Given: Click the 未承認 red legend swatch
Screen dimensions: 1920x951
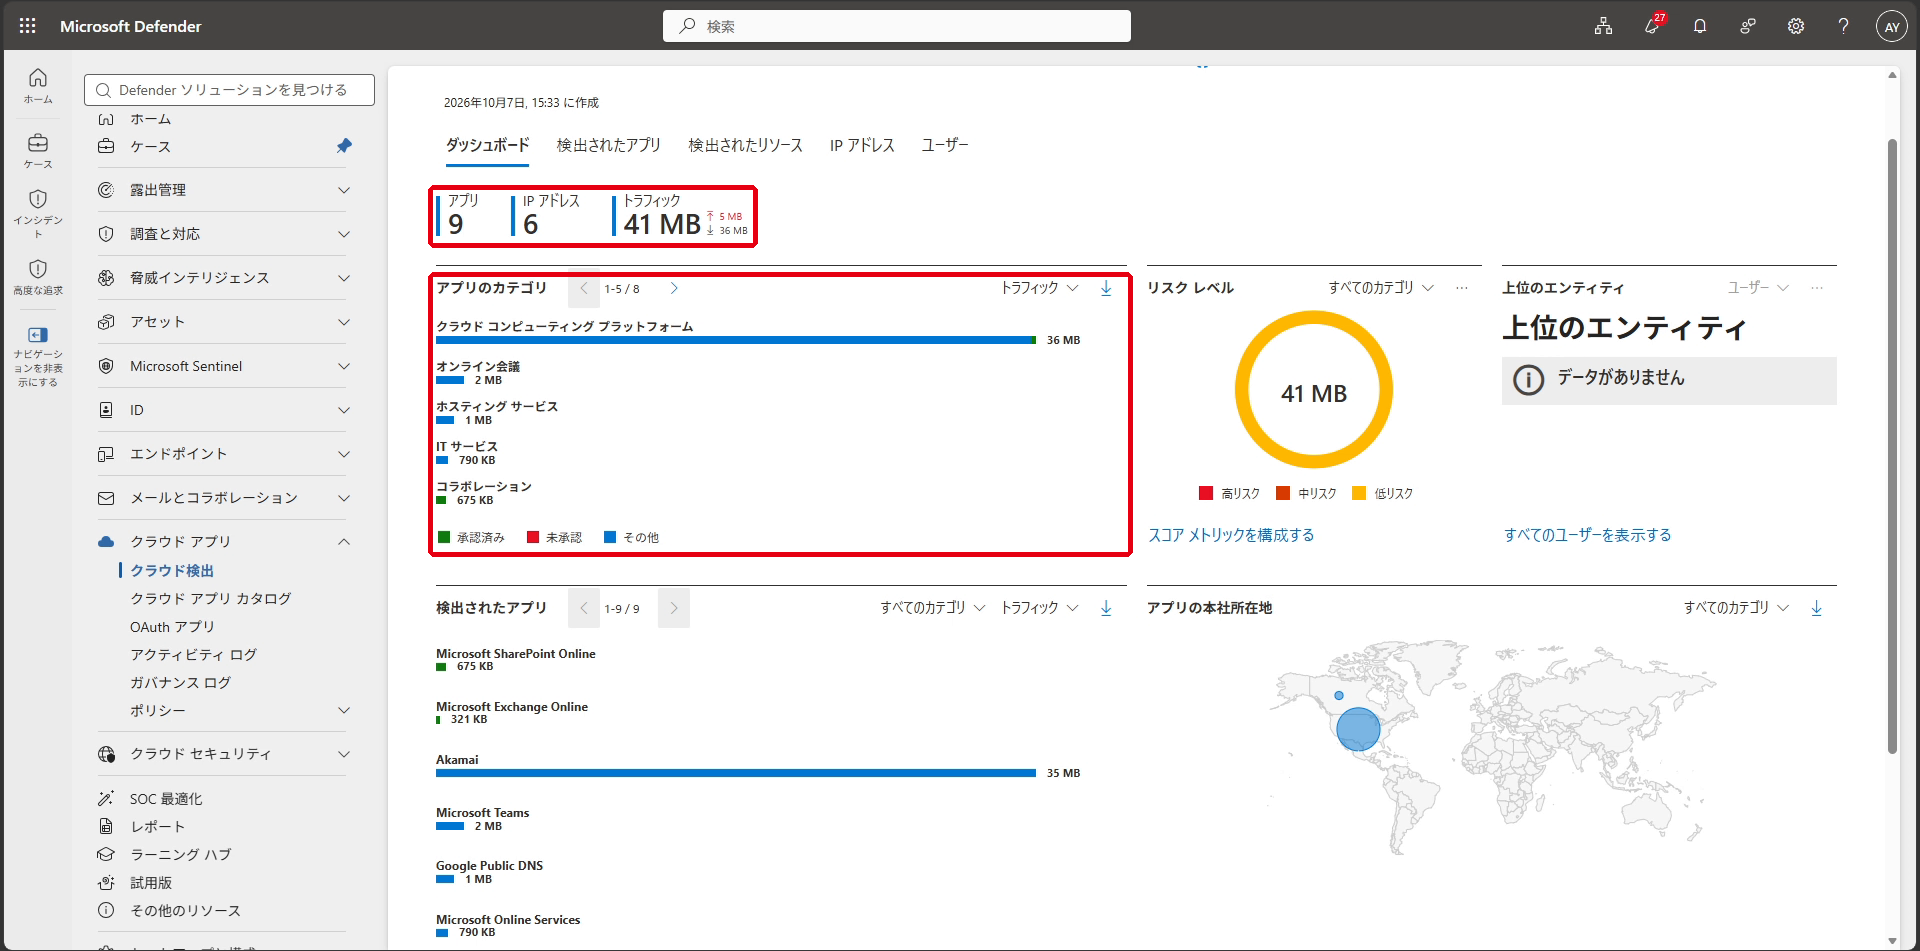Looking at the screenshot, I should 533,537.
